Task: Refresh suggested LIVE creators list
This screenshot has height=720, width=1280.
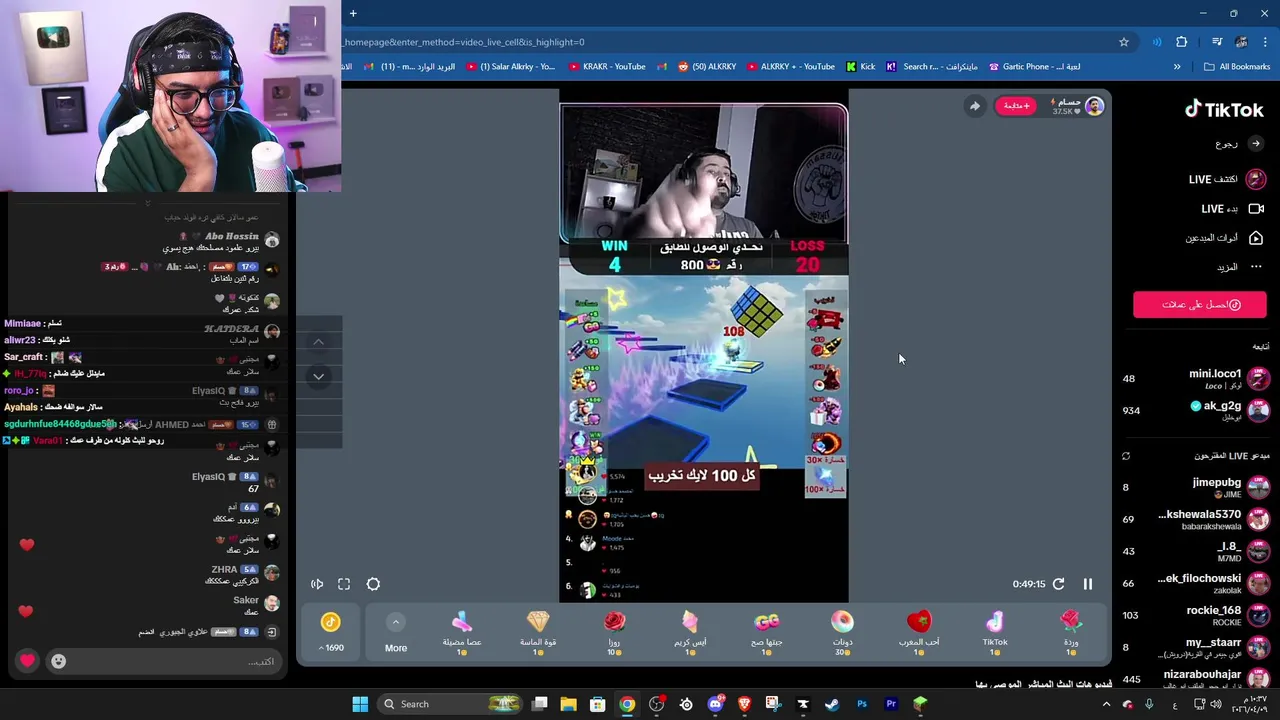Action: 1126,456
